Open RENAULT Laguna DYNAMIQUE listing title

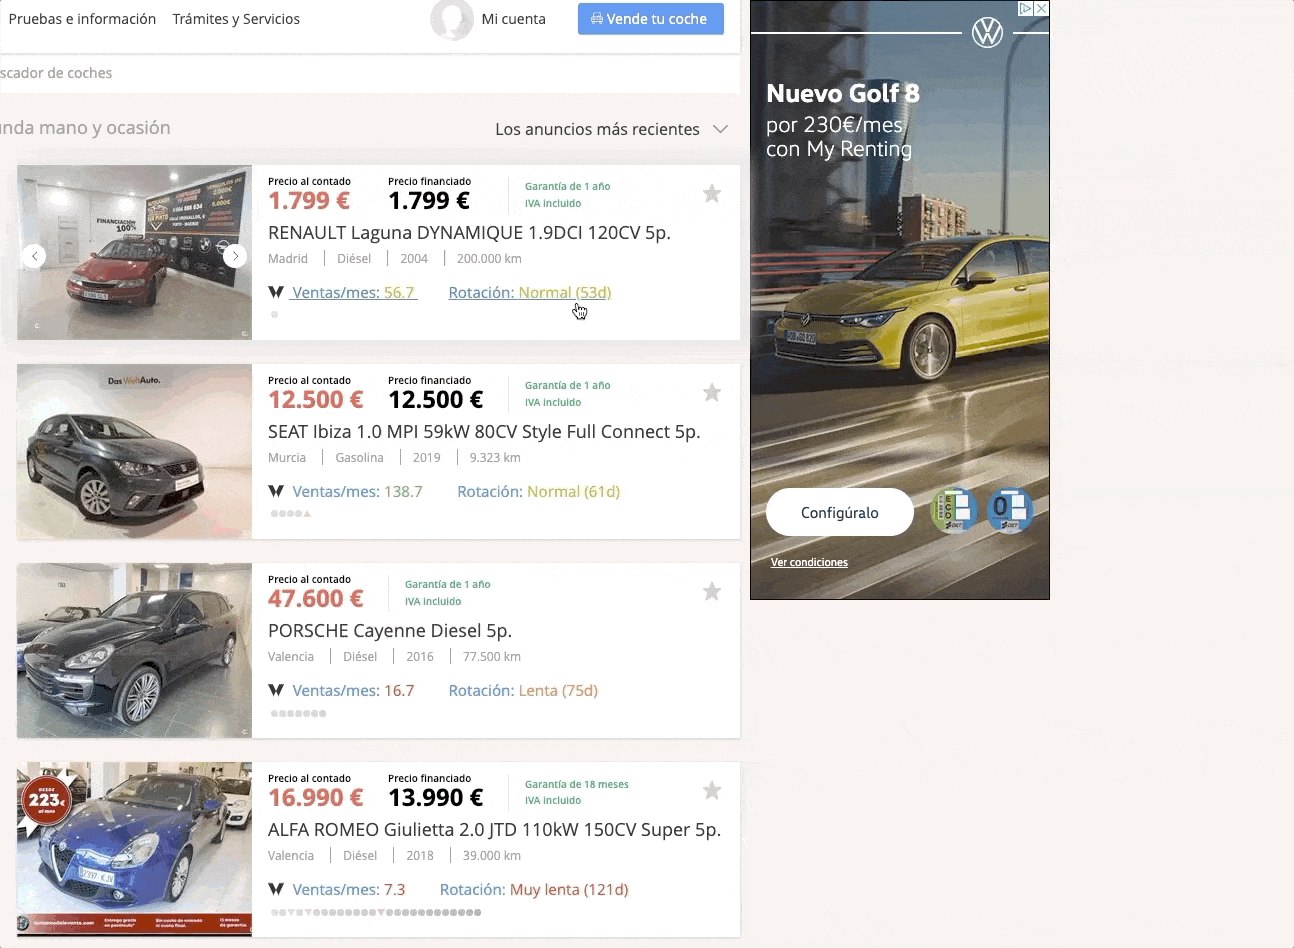469,232
